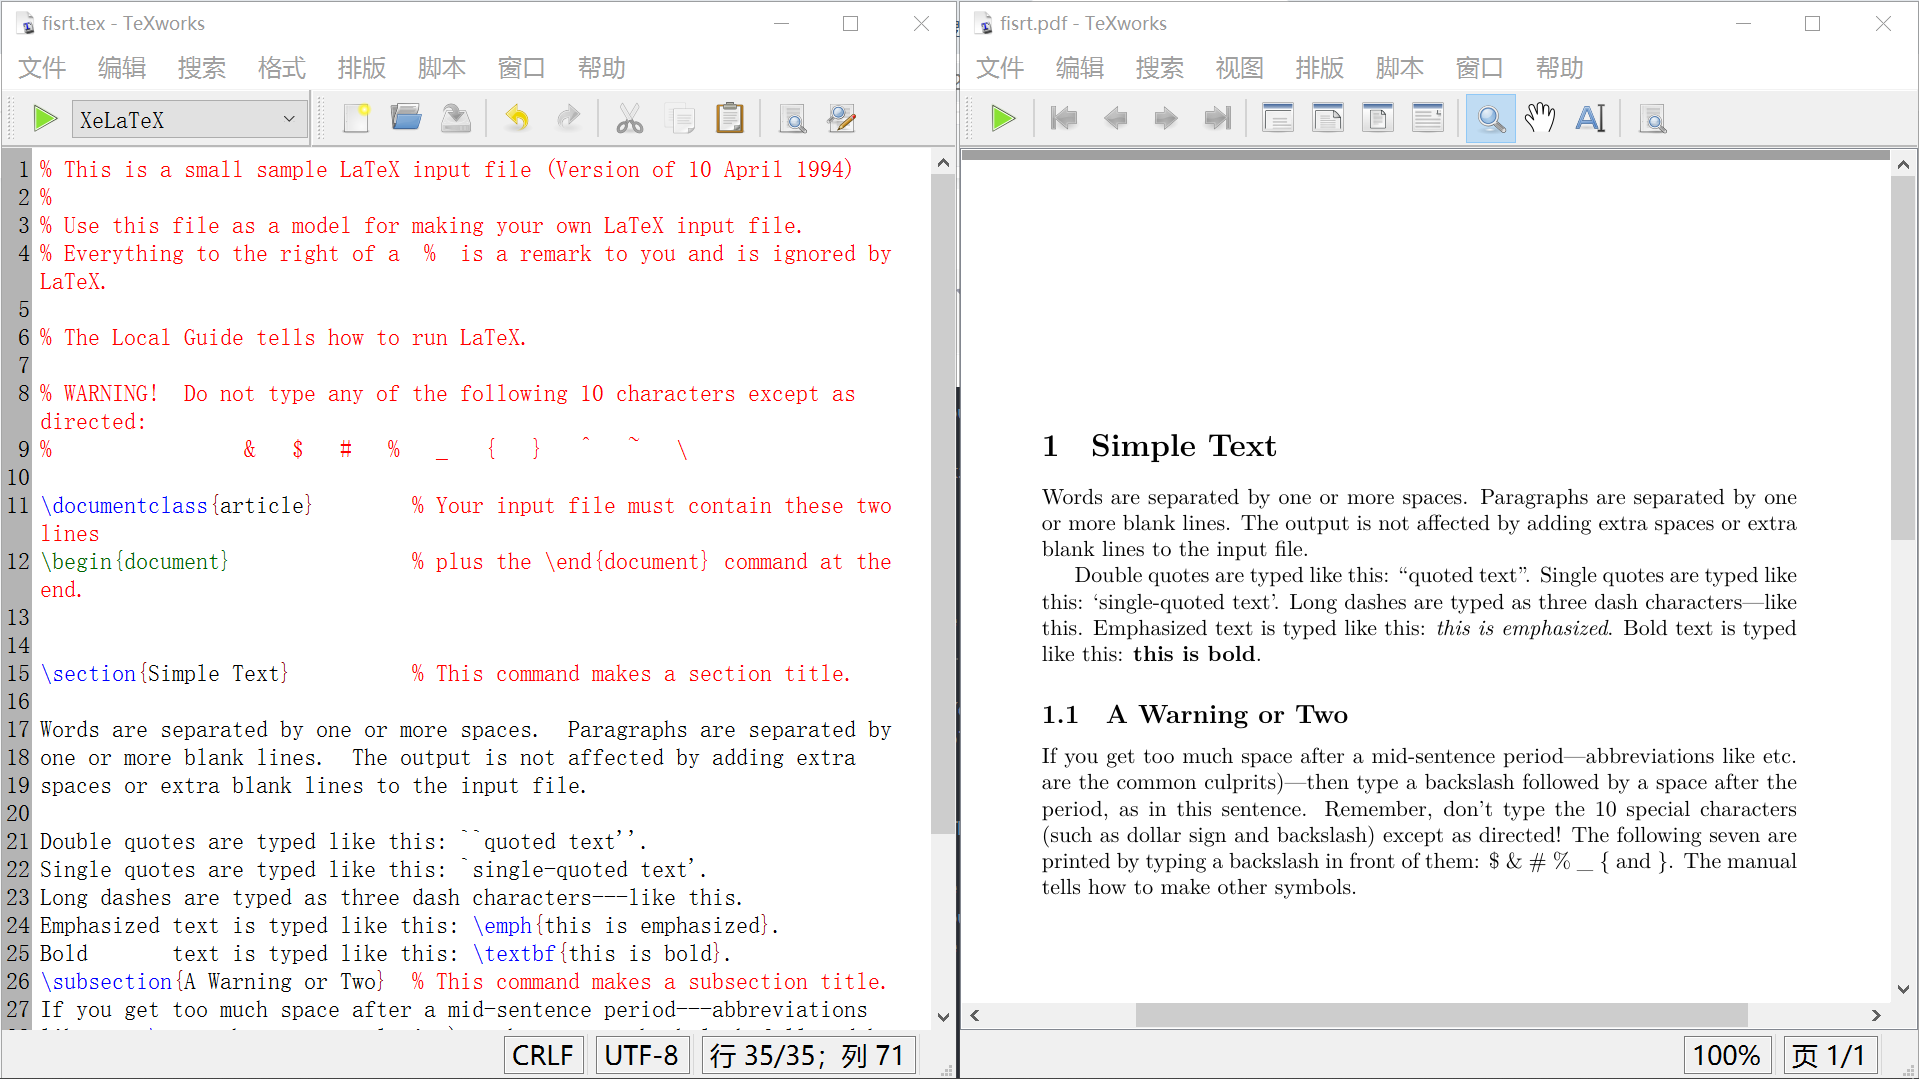
Task: Click the editor's vertical scrollbar down arrow
Action: pyautogui.click(x=942, y=1017)
